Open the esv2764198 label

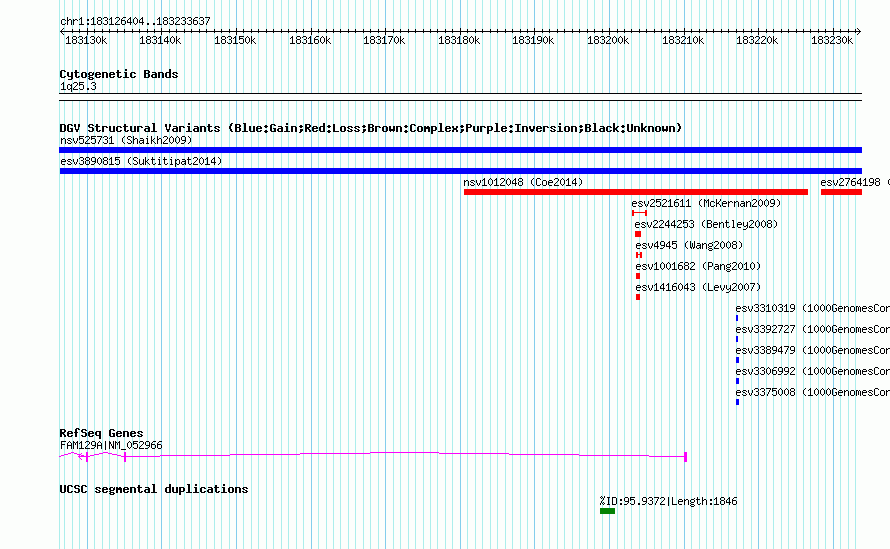click(850, 182)
